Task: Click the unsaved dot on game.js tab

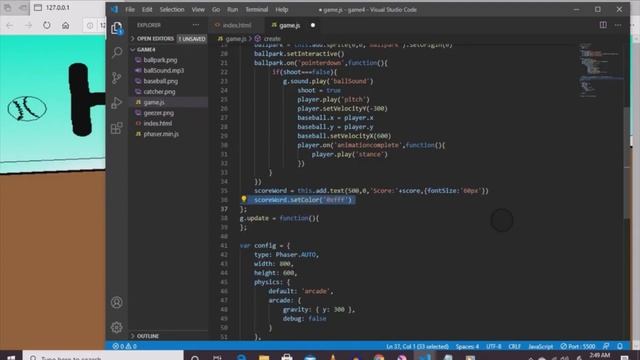Action: pos(313,25)
